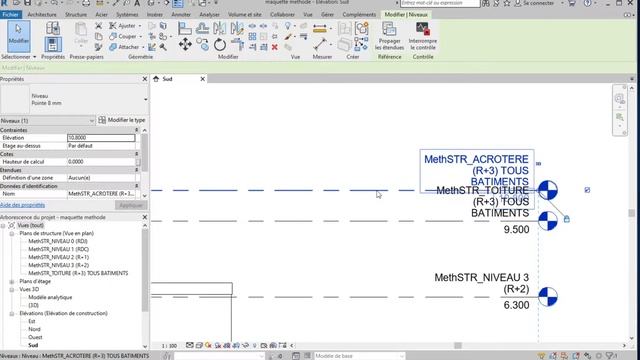Select Mirror pick axis tool
The width and height of the screenshot is (640, 360).
click(220, 28)
